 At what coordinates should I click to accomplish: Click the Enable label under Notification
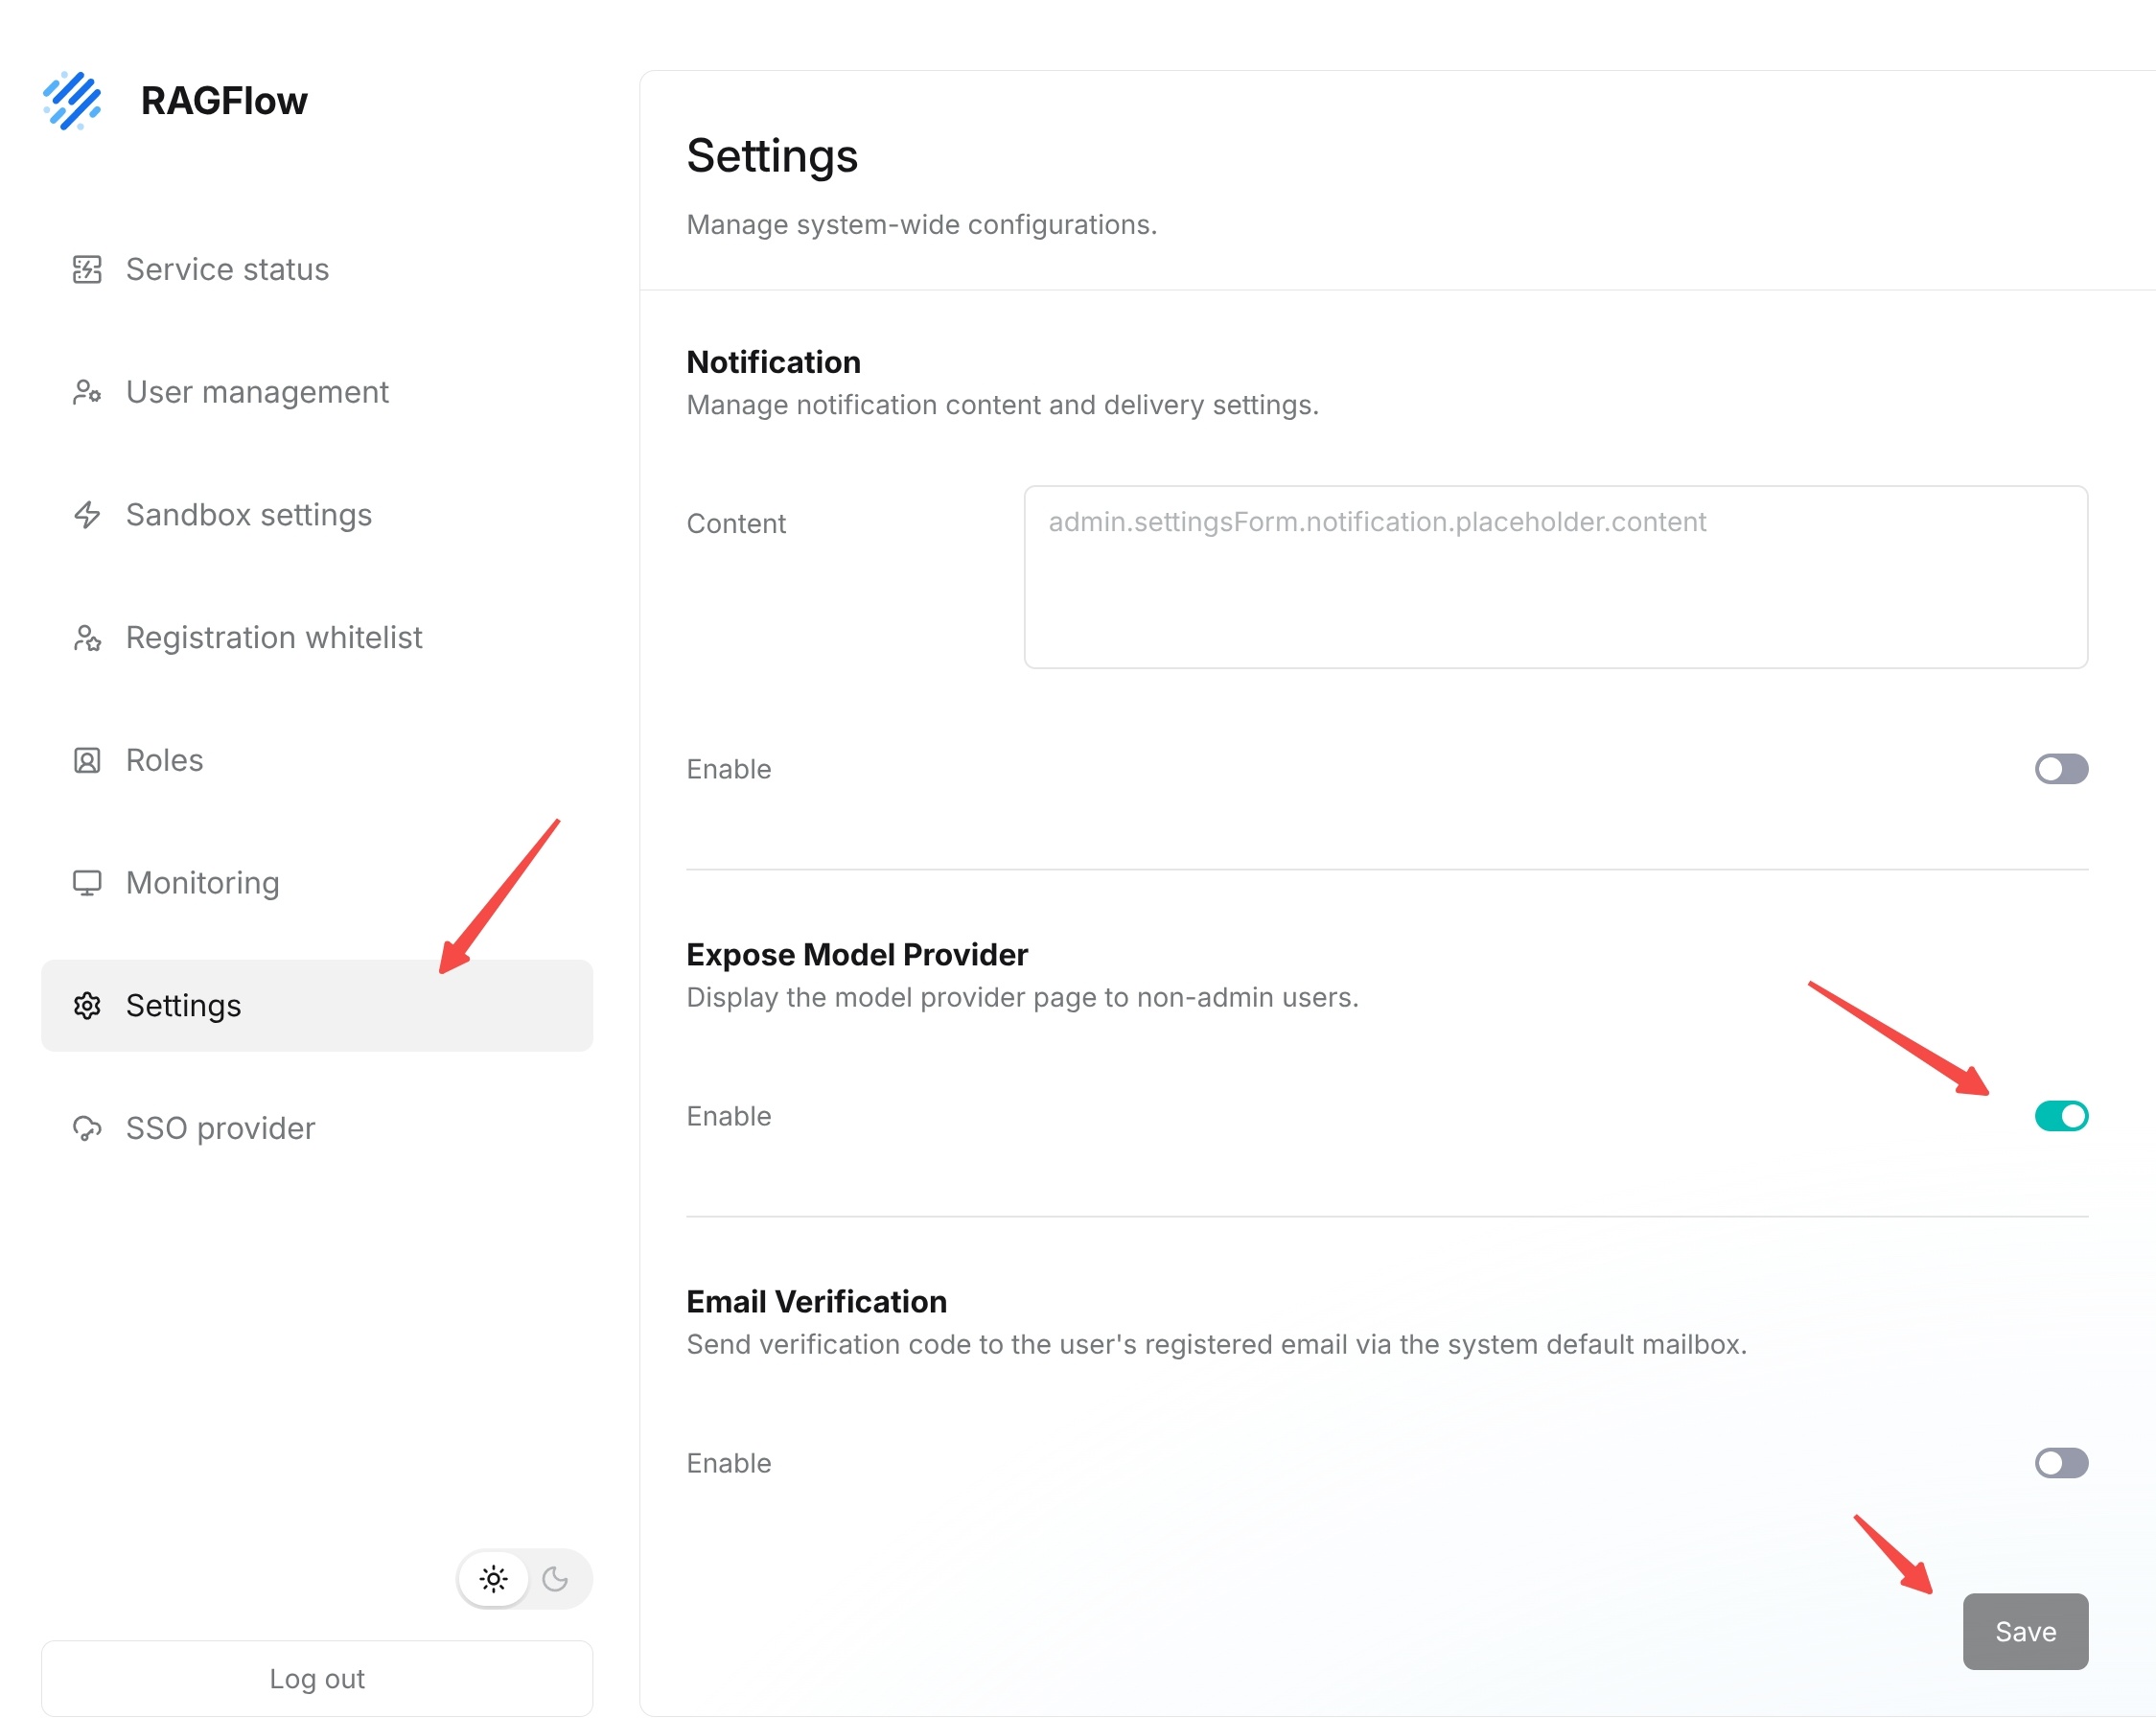pos(729,769)
